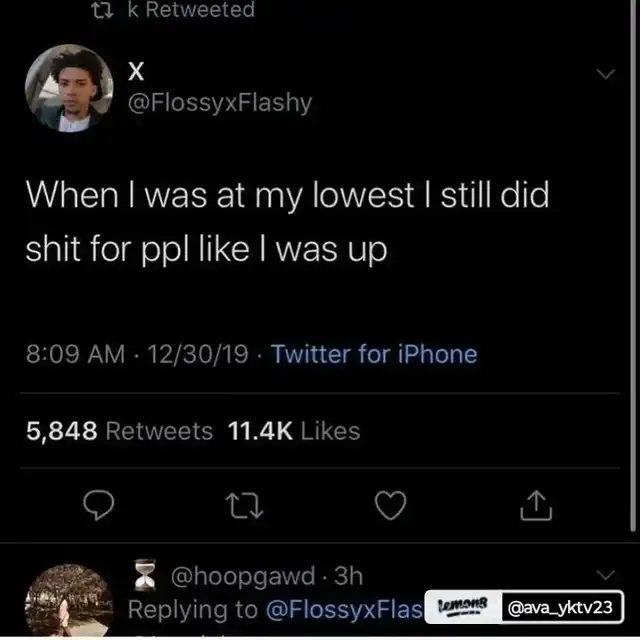Open FlossyxFlashy's profile picture

click(68, 88)
